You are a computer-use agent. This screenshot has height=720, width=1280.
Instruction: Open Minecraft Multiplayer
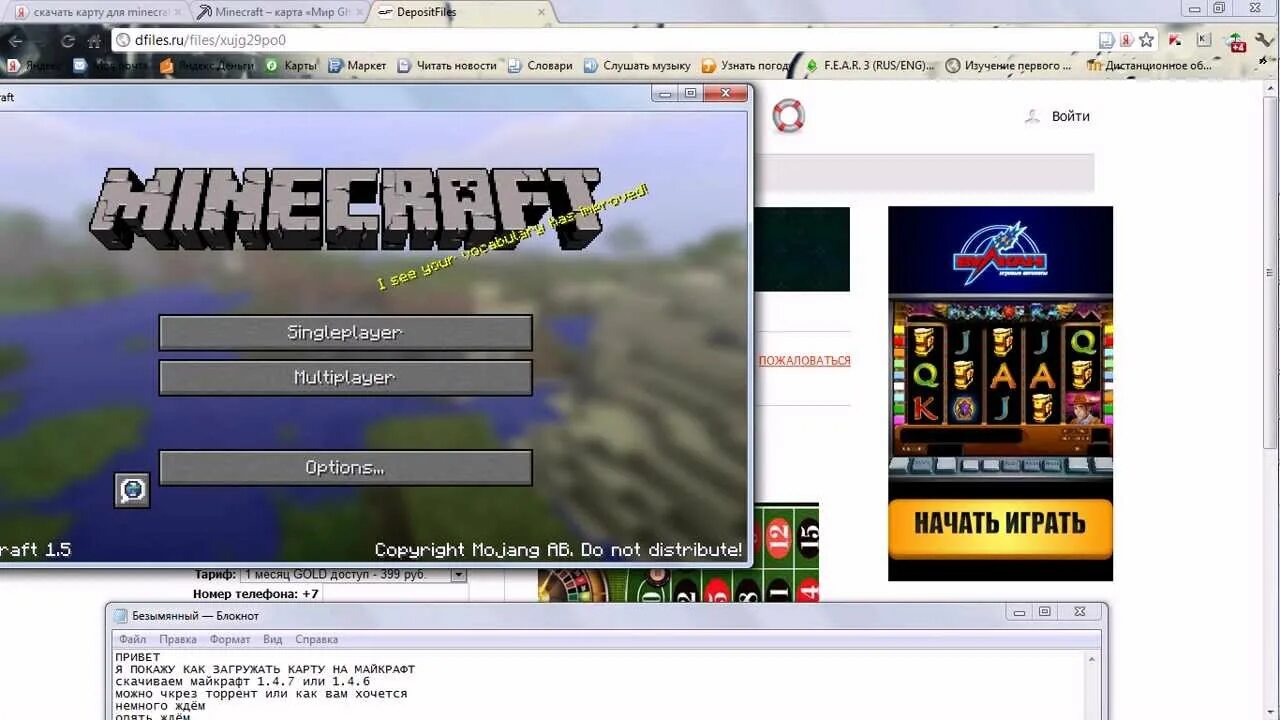[345, 378]
